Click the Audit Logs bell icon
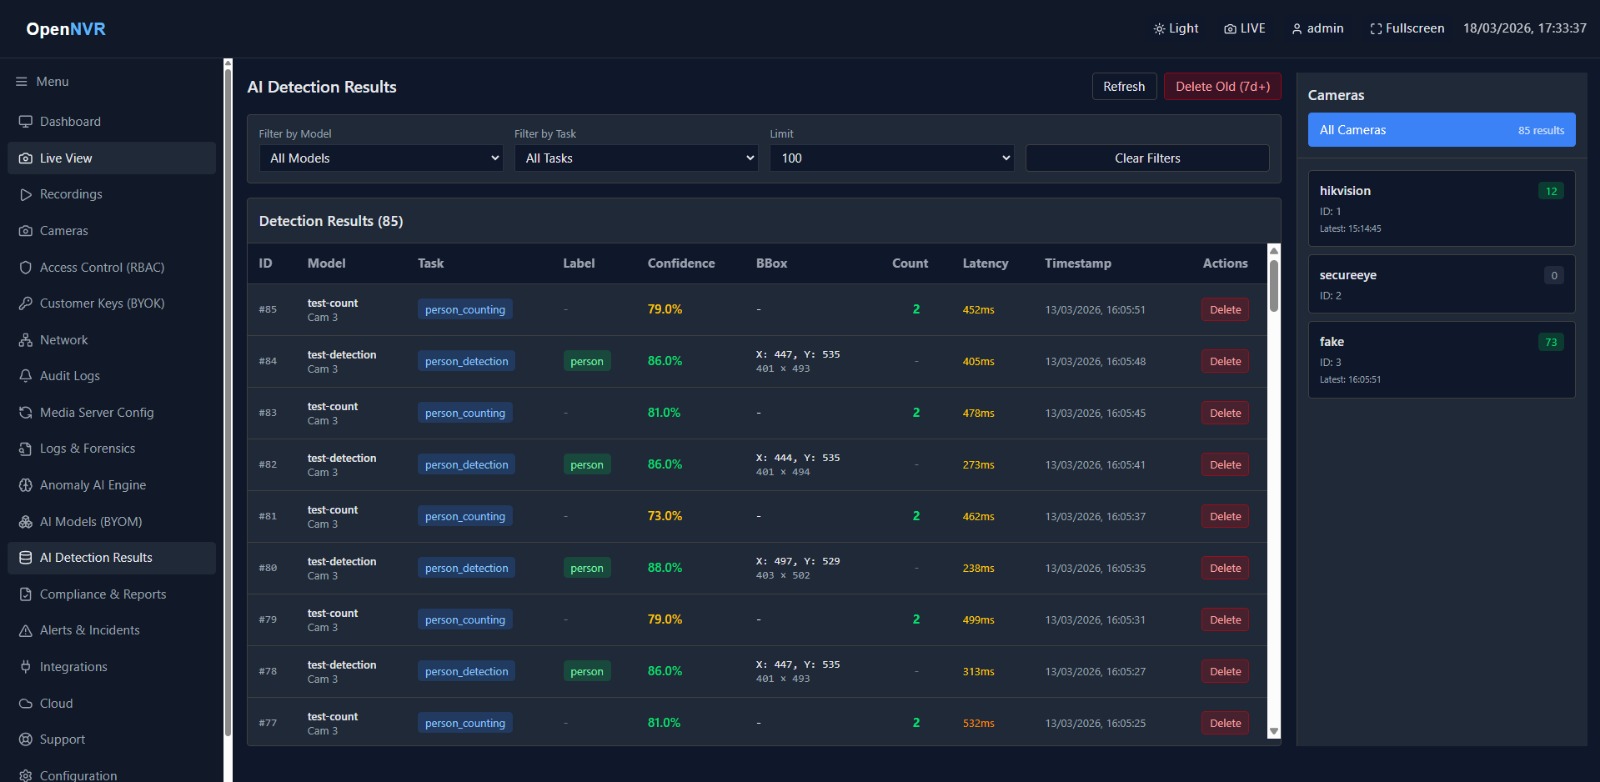1600x782 pixels. click(26, 376)
